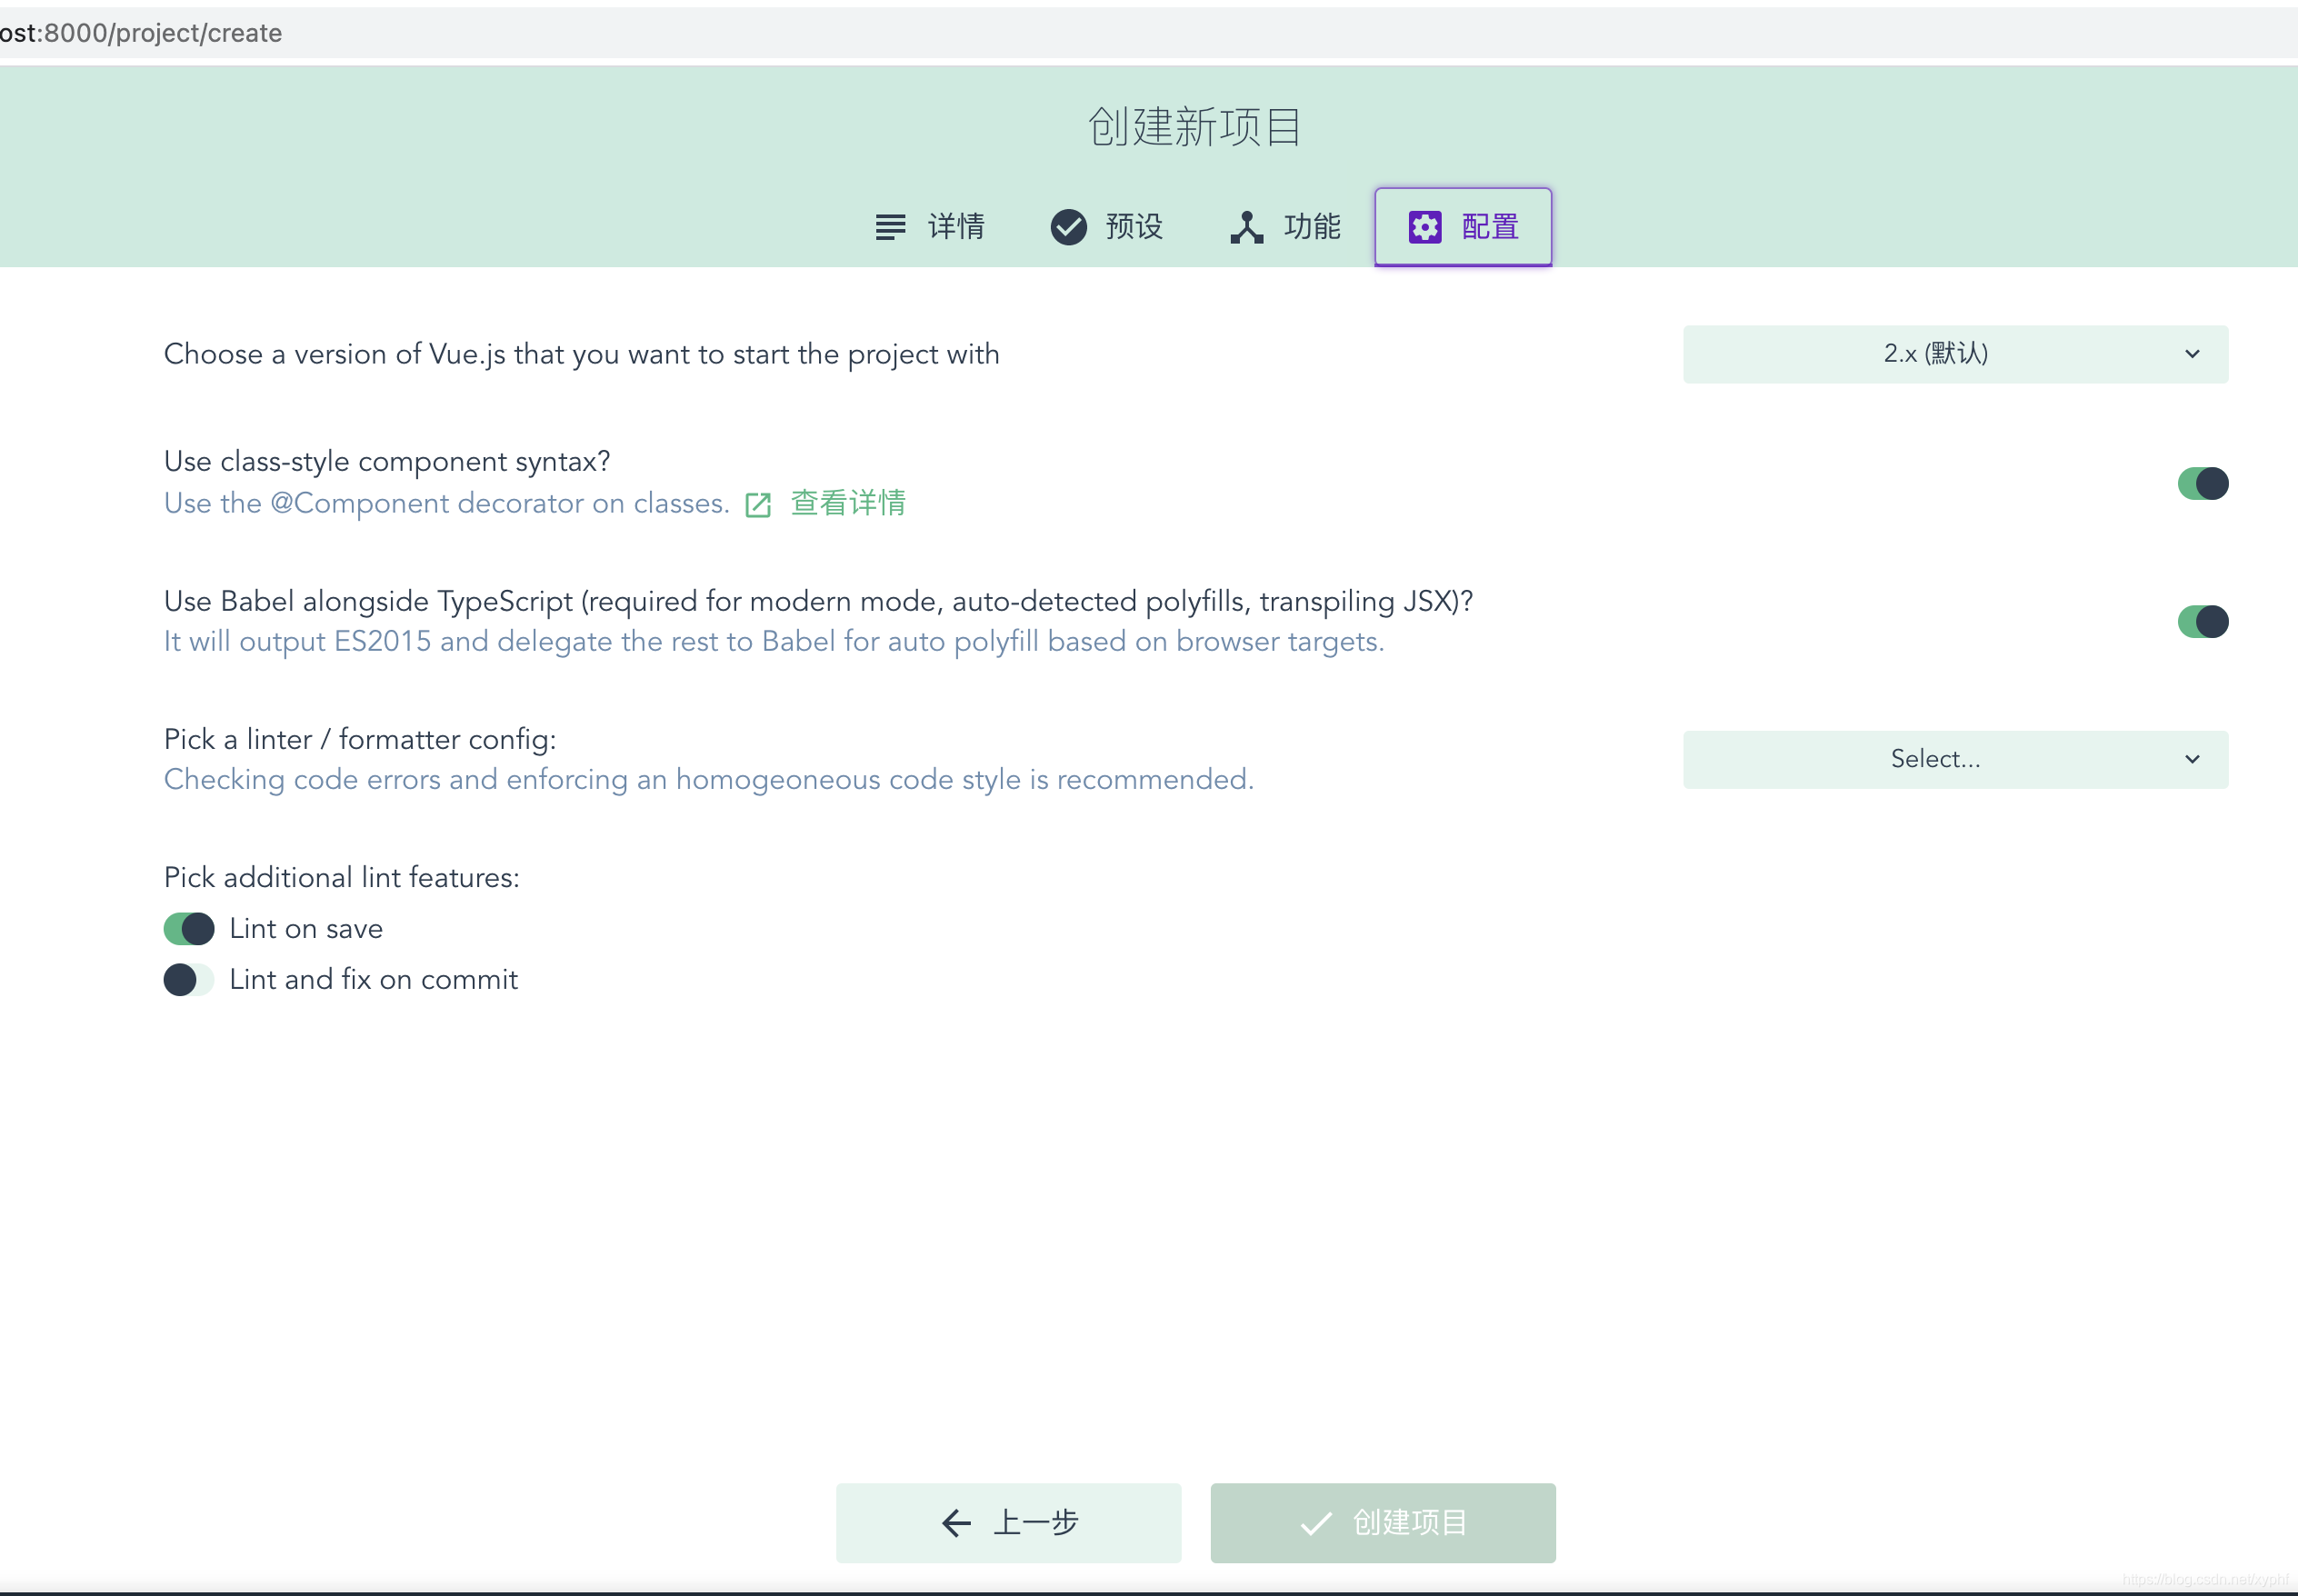Viewport: 2298px width, 1596px height.
Task: Open the 查看详情 link
Action: click(848, 503)
